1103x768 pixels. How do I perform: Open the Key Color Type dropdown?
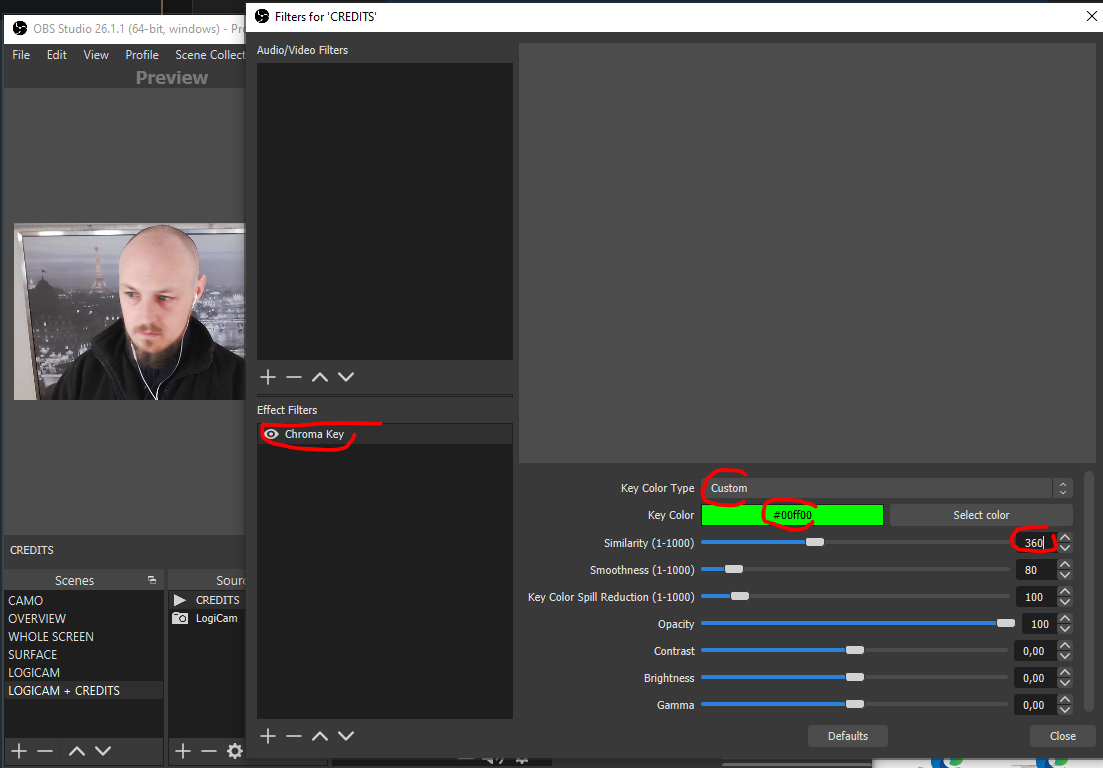click(885, 487)
